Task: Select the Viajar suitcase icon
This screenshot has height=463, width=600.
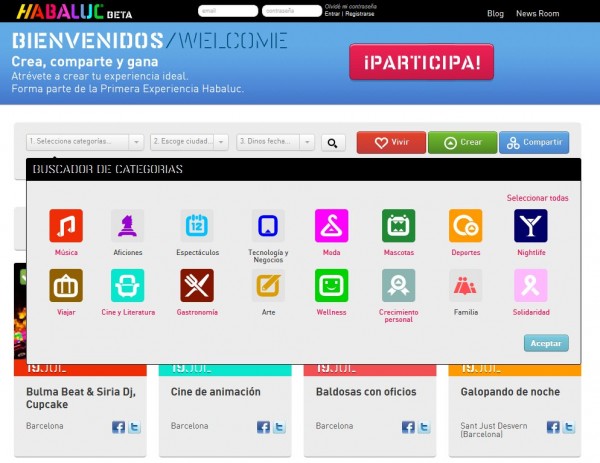Action: pyautogui.click(x=66, y=285)
